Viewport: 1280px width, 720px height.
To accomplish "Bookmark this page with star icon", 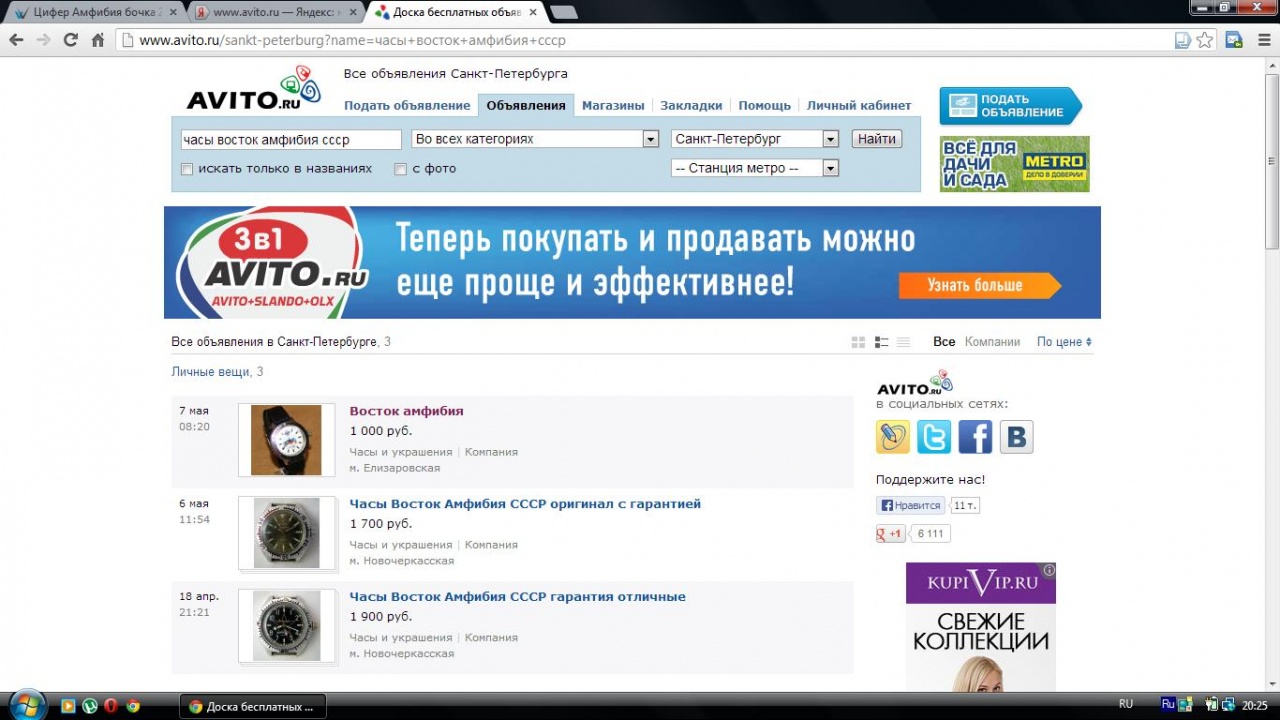I will [1205, 40].
